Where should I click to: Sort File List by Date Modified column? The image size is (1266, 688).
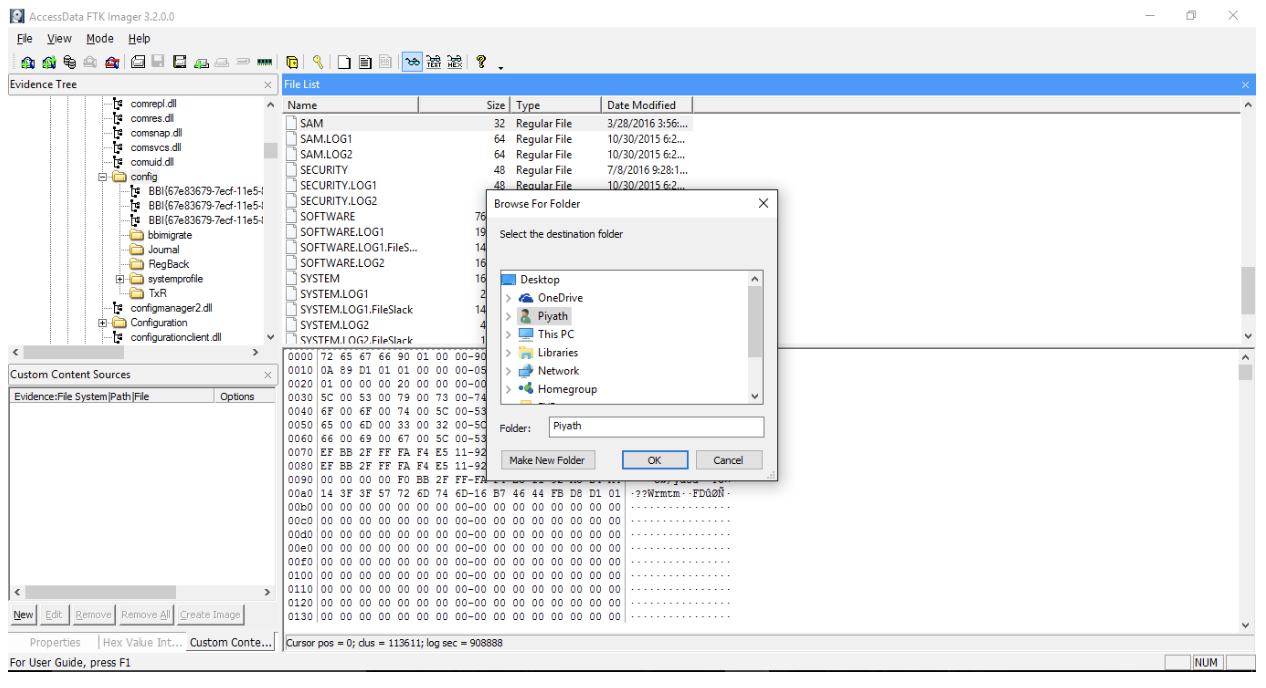coord(647,105)
